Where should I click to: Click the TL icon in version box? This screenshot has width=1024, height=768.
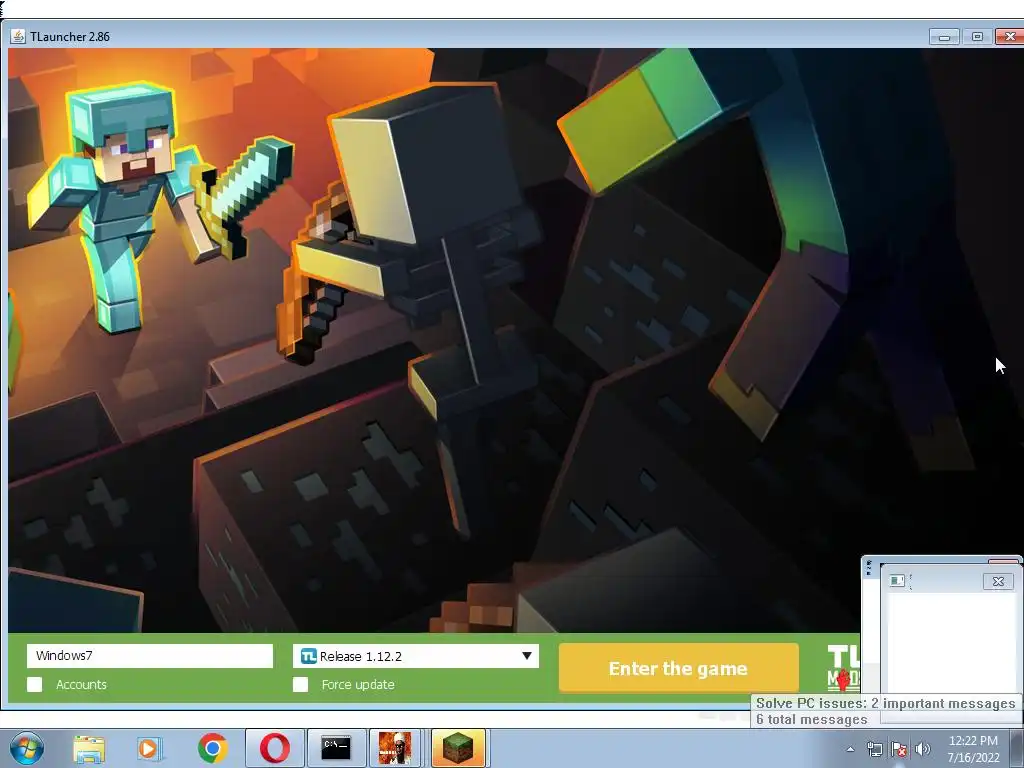pyautogui.click(x=308, y=656)
